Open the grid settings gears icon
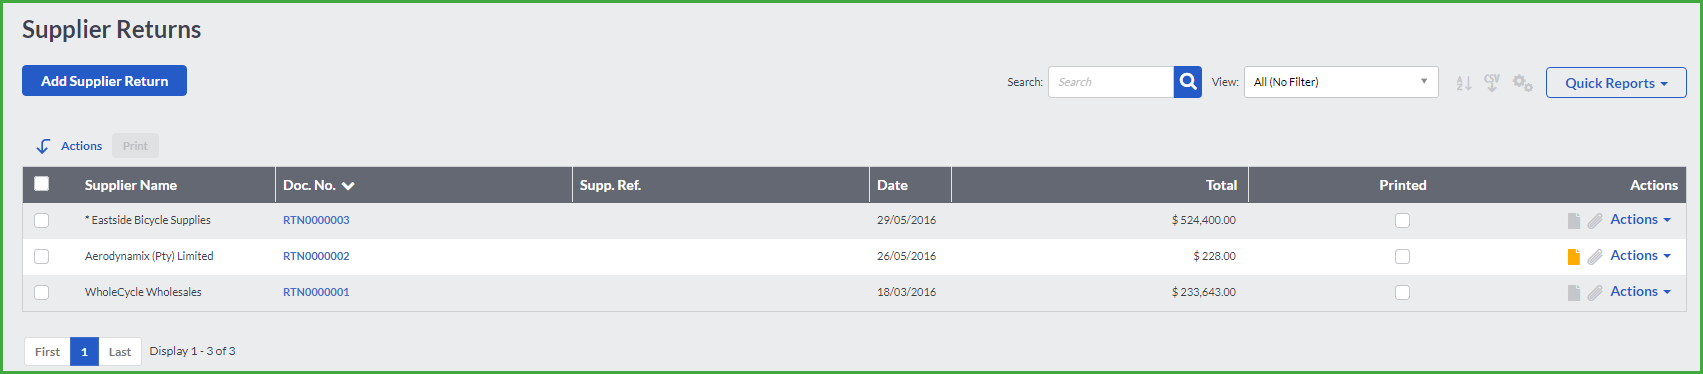Screen dimensions: 1703x374 [1522, 83]
